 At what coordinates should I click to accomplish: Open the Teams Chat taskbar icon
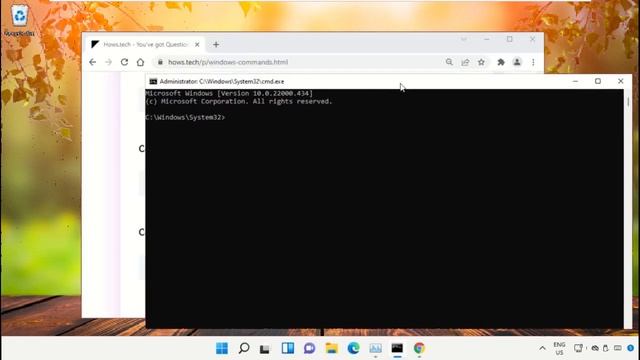pyautogui.click(x=309, y=348)
